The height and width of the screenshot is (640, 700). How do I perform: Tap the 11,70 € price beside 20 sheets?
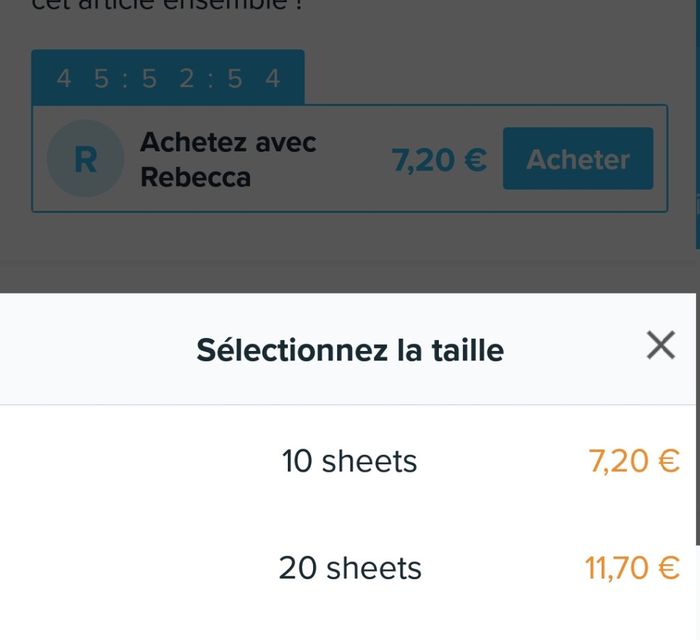[632, 568]
